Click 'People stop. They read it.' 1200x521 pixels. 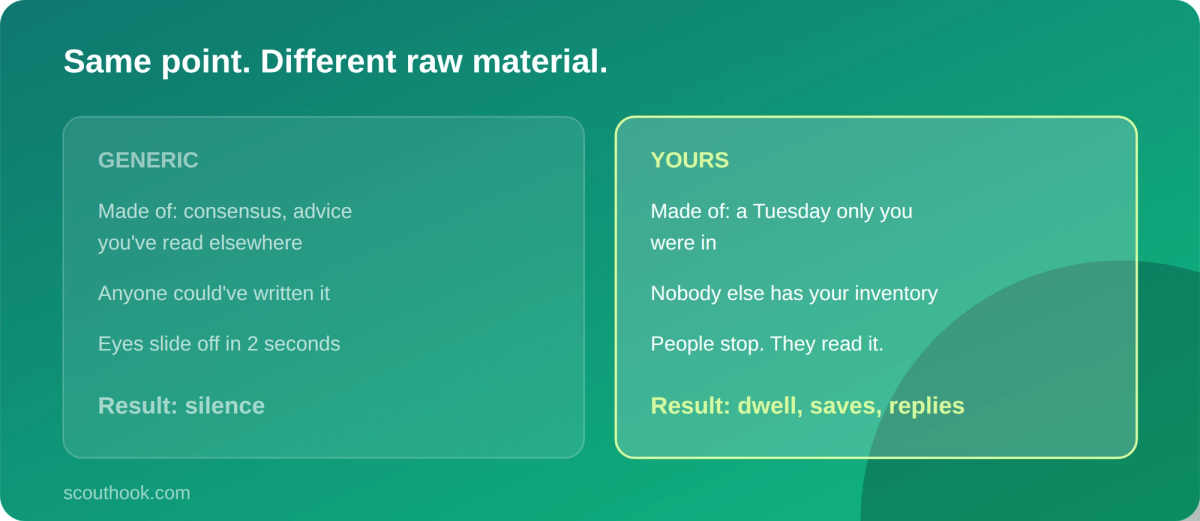(767, 344)
